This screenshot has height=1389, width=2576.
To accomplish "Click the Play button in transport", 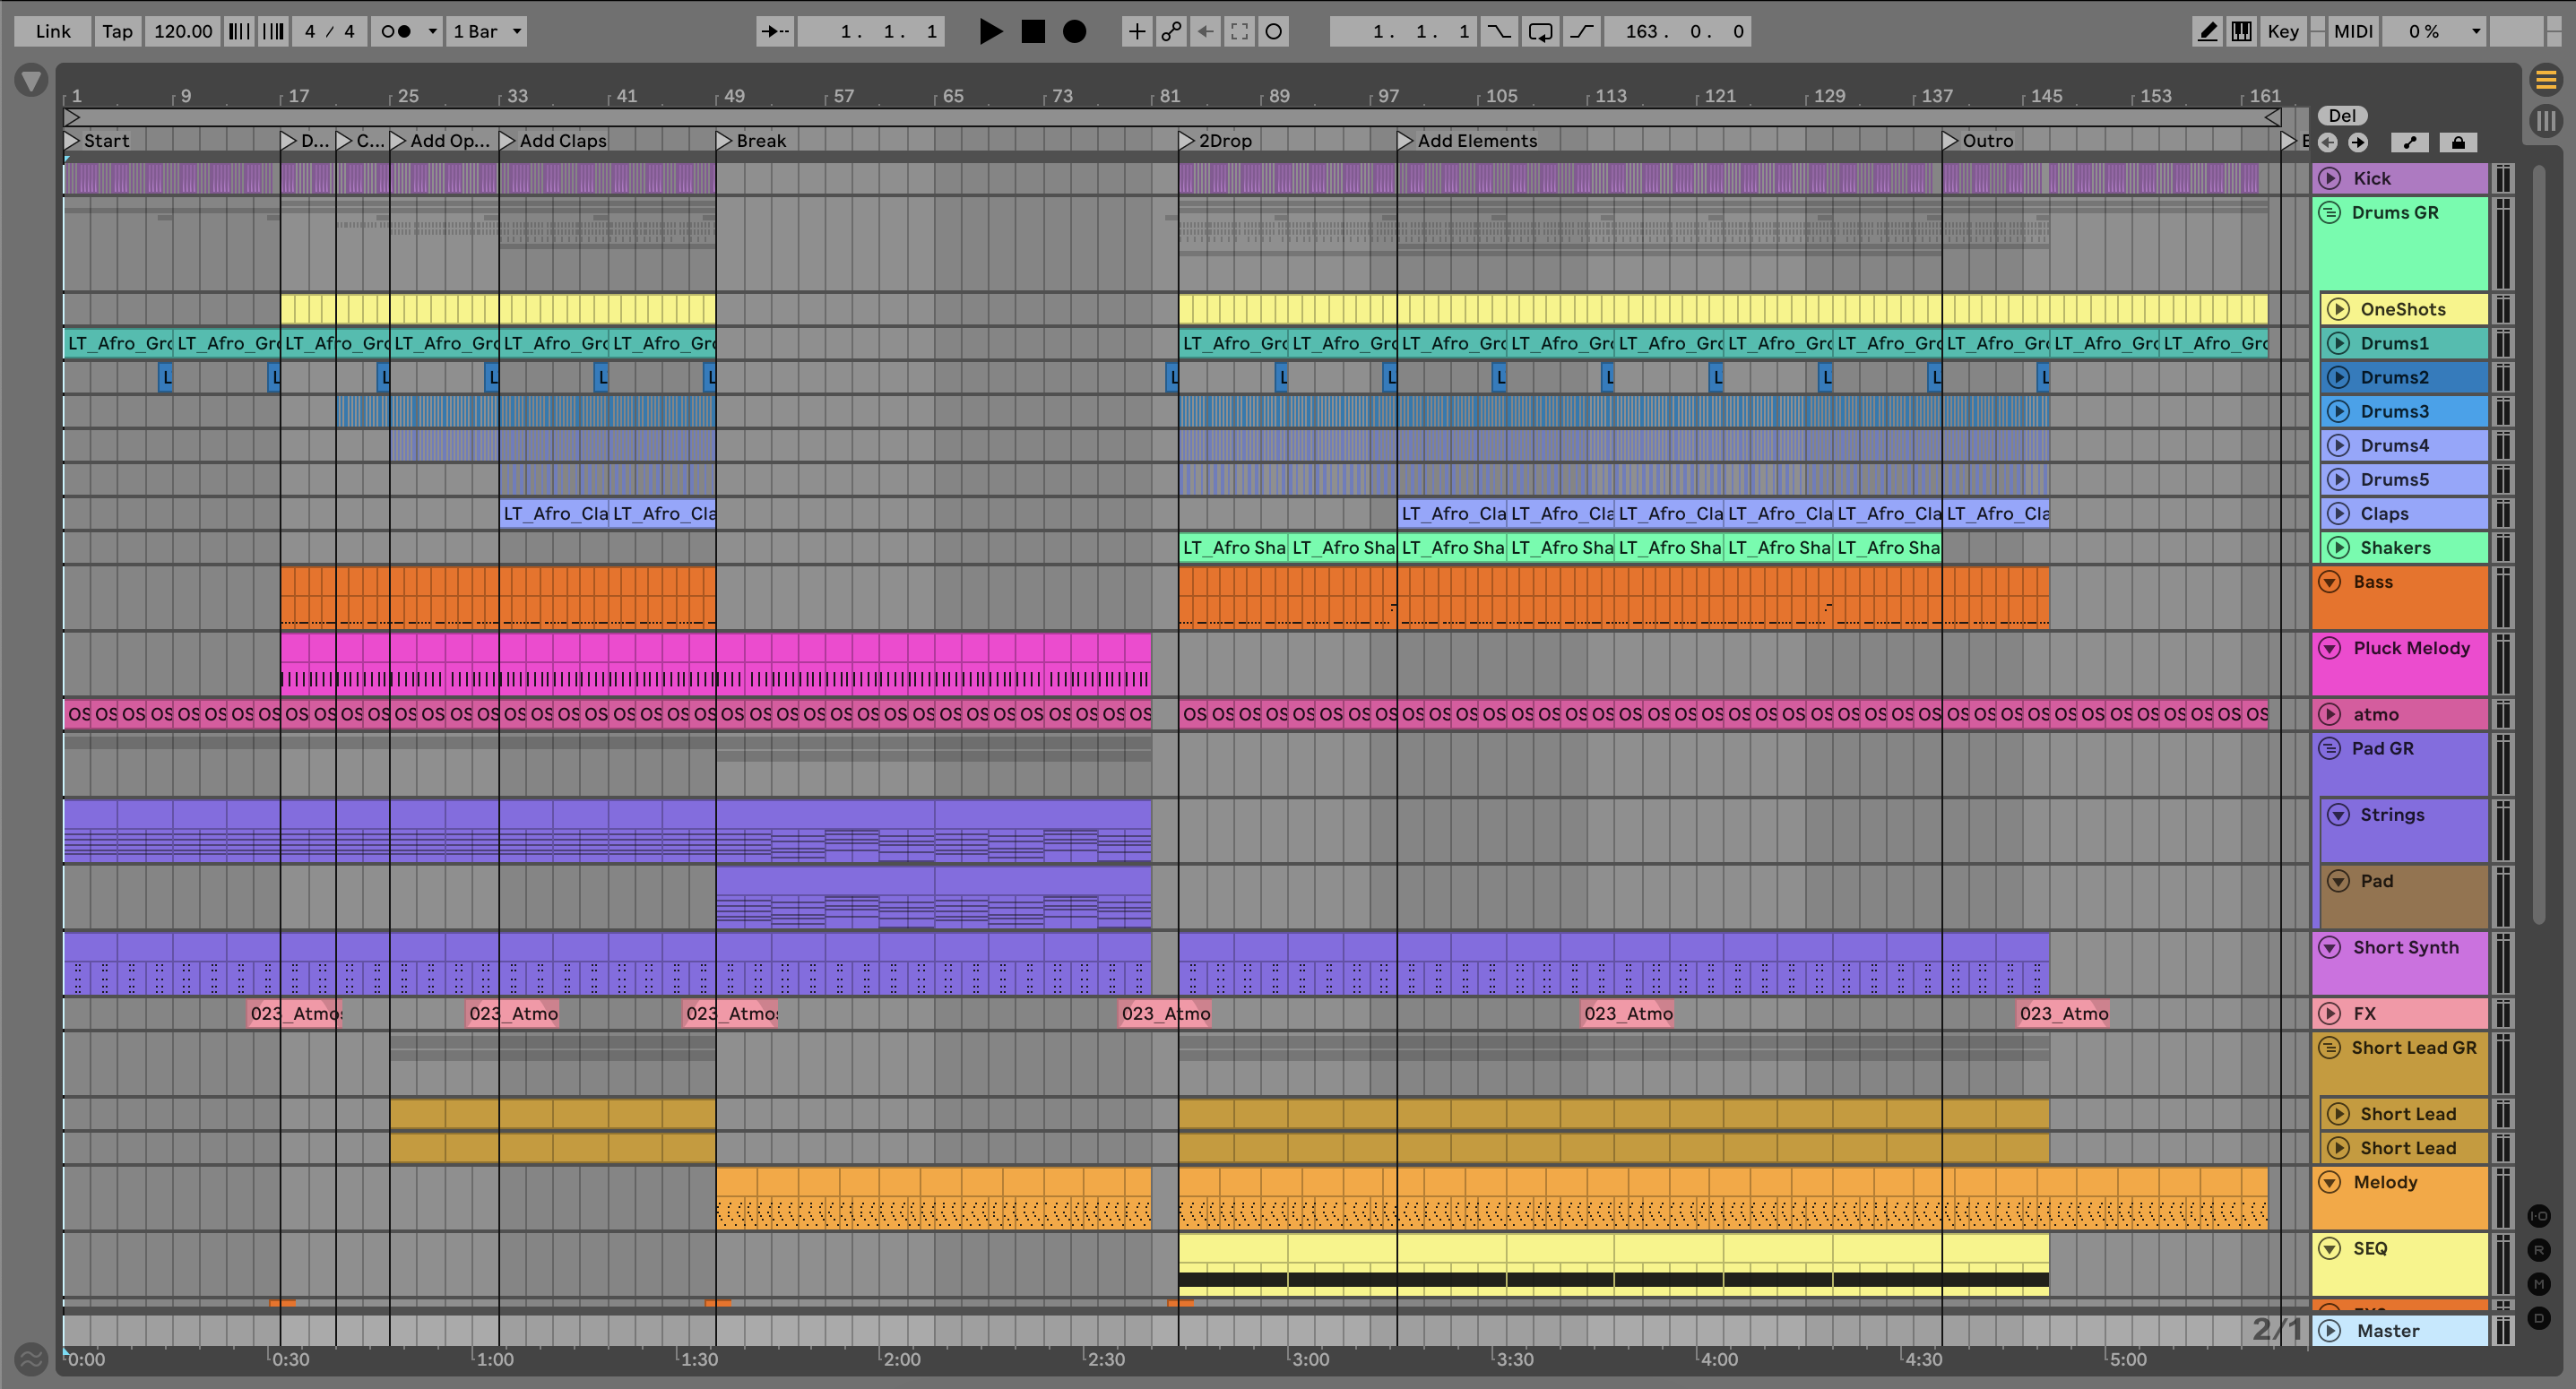I will (x=990, y=31).
